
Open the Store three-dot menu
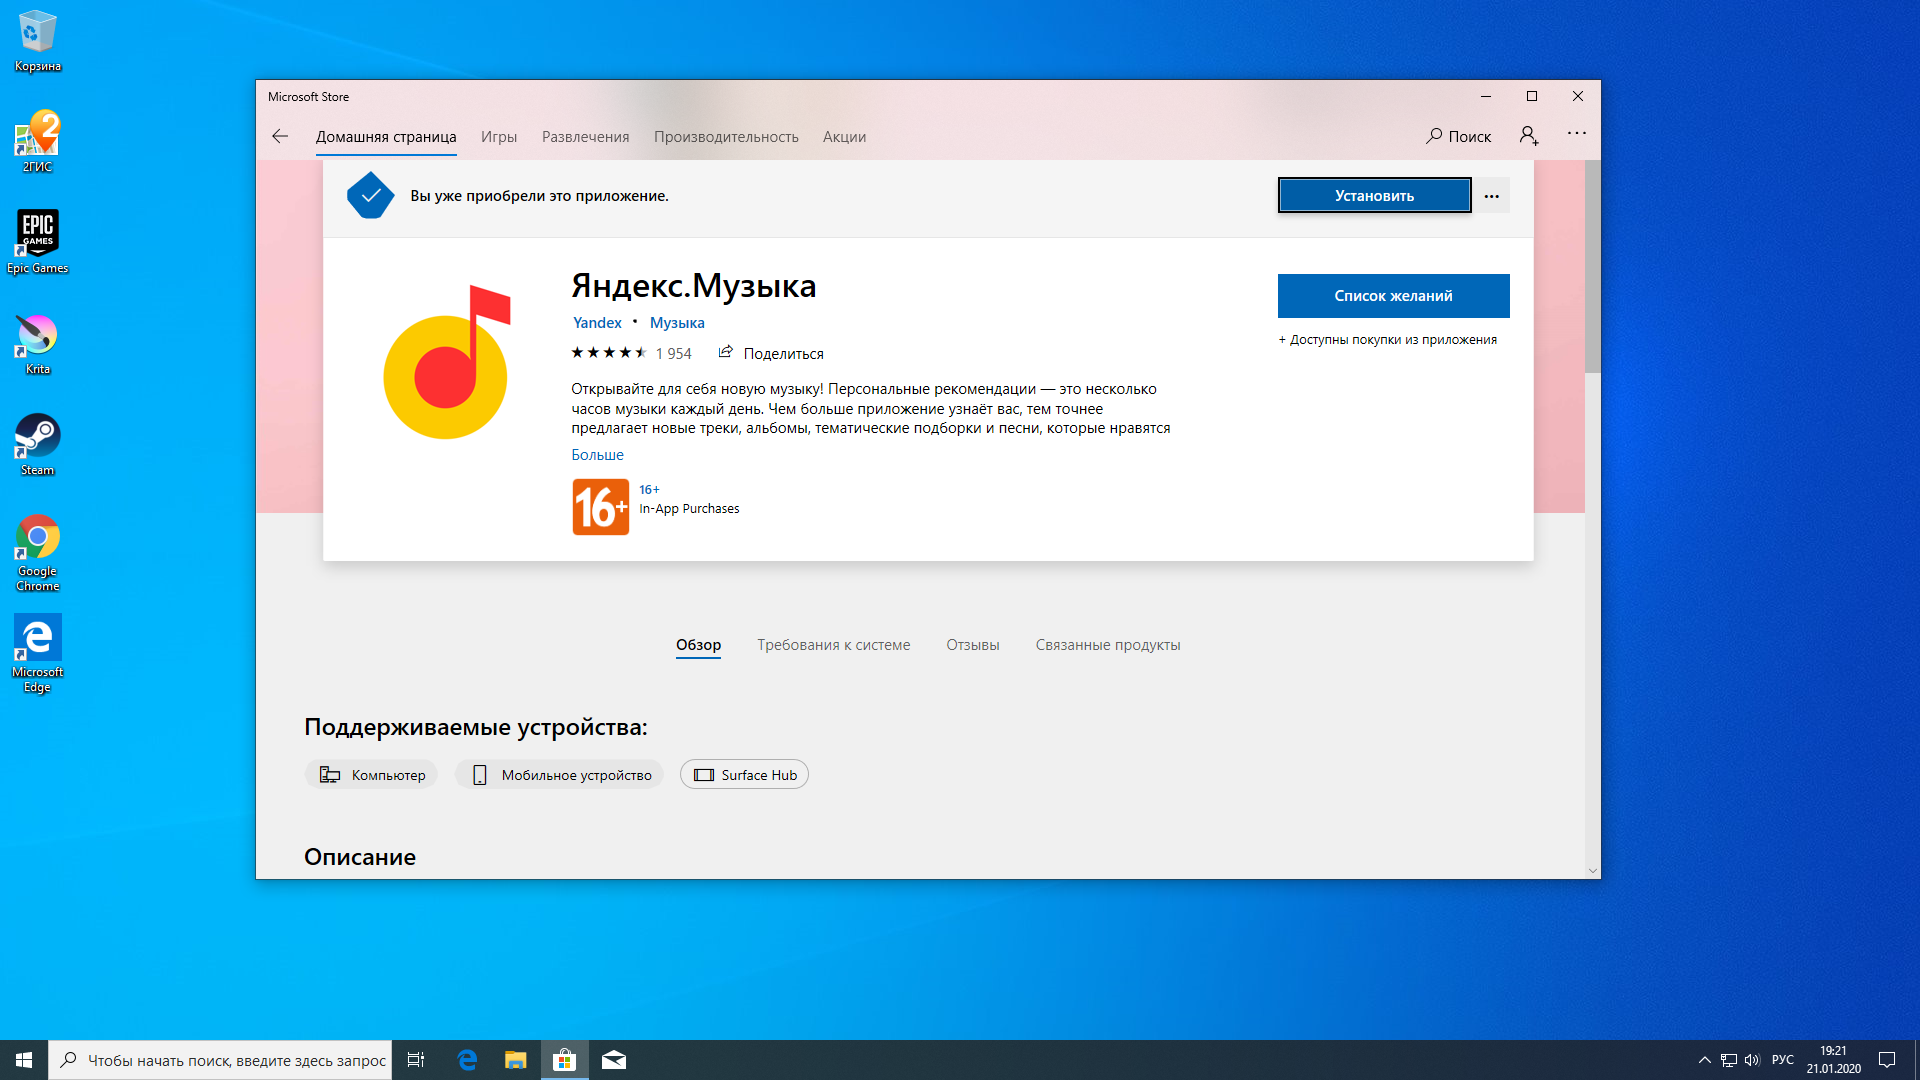pos(1577,134)
